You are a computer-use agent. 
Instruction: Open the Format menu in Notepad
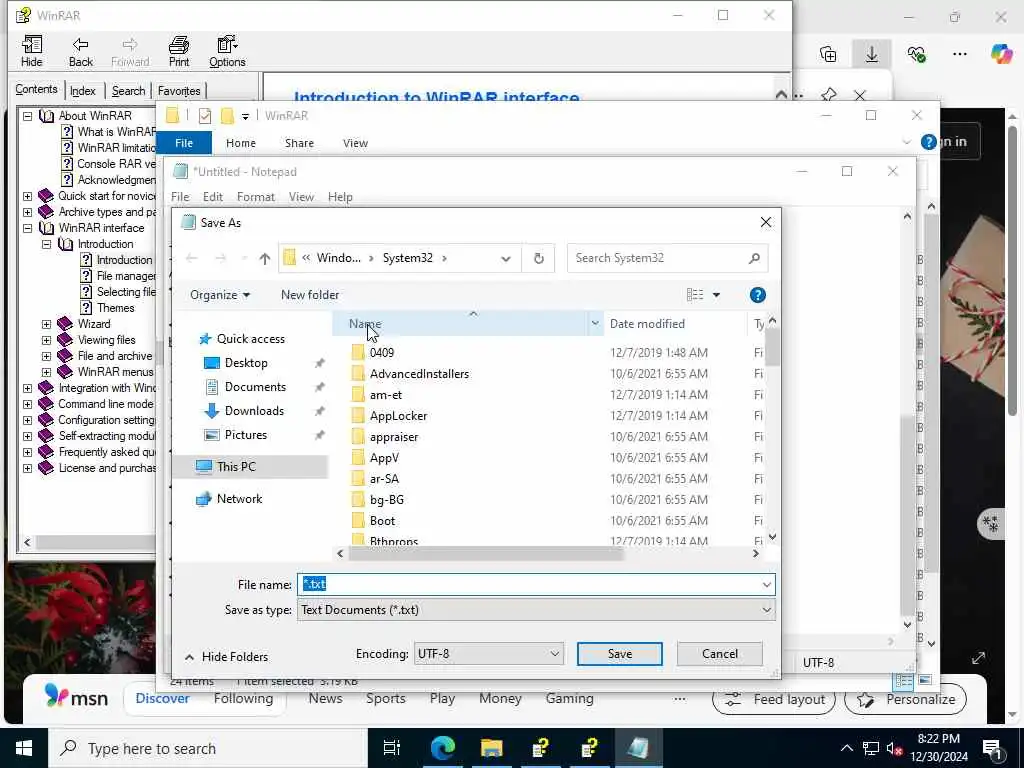pyautogui.click(x=255, y=197)
